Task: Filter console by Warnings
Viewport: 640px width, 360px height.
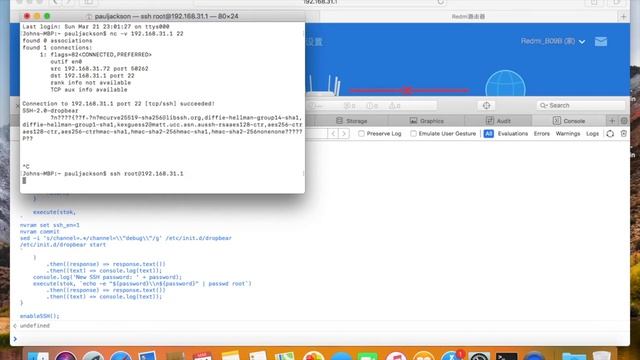Action: (x=568, y=133)
